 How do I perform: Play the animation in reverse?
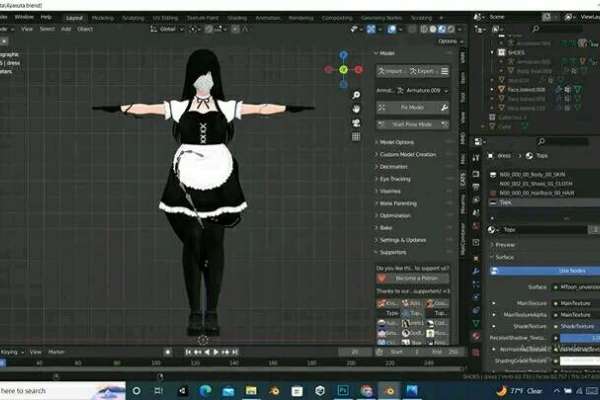[207, 352]
